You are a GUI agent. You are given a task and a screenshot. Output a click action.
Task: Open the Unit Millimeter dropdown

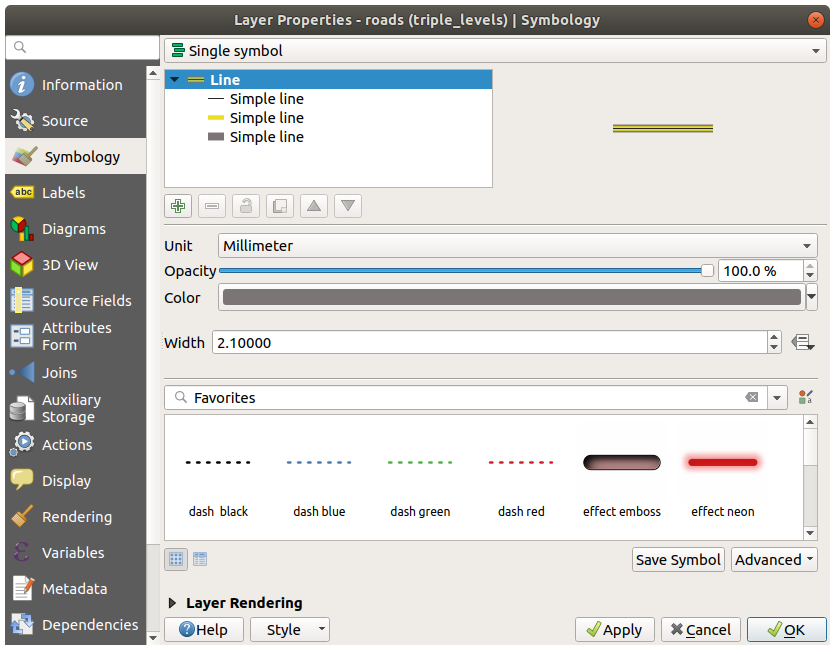click(517, 246)
